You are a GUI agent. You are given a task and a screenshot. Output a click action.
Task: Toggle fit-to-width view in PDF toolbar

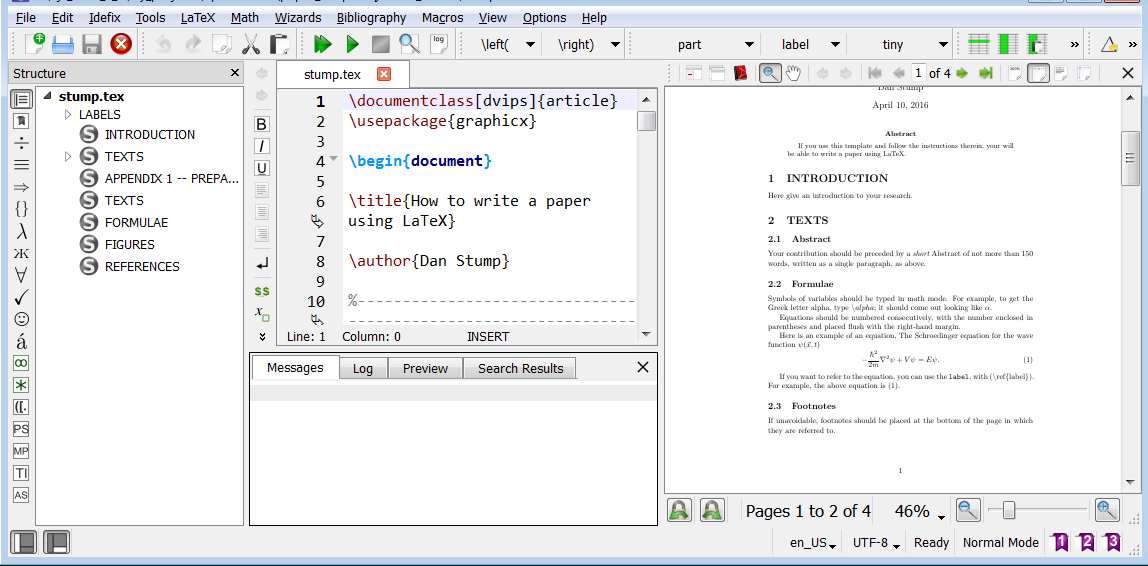pyautogui.click(x=1038, y=73)
